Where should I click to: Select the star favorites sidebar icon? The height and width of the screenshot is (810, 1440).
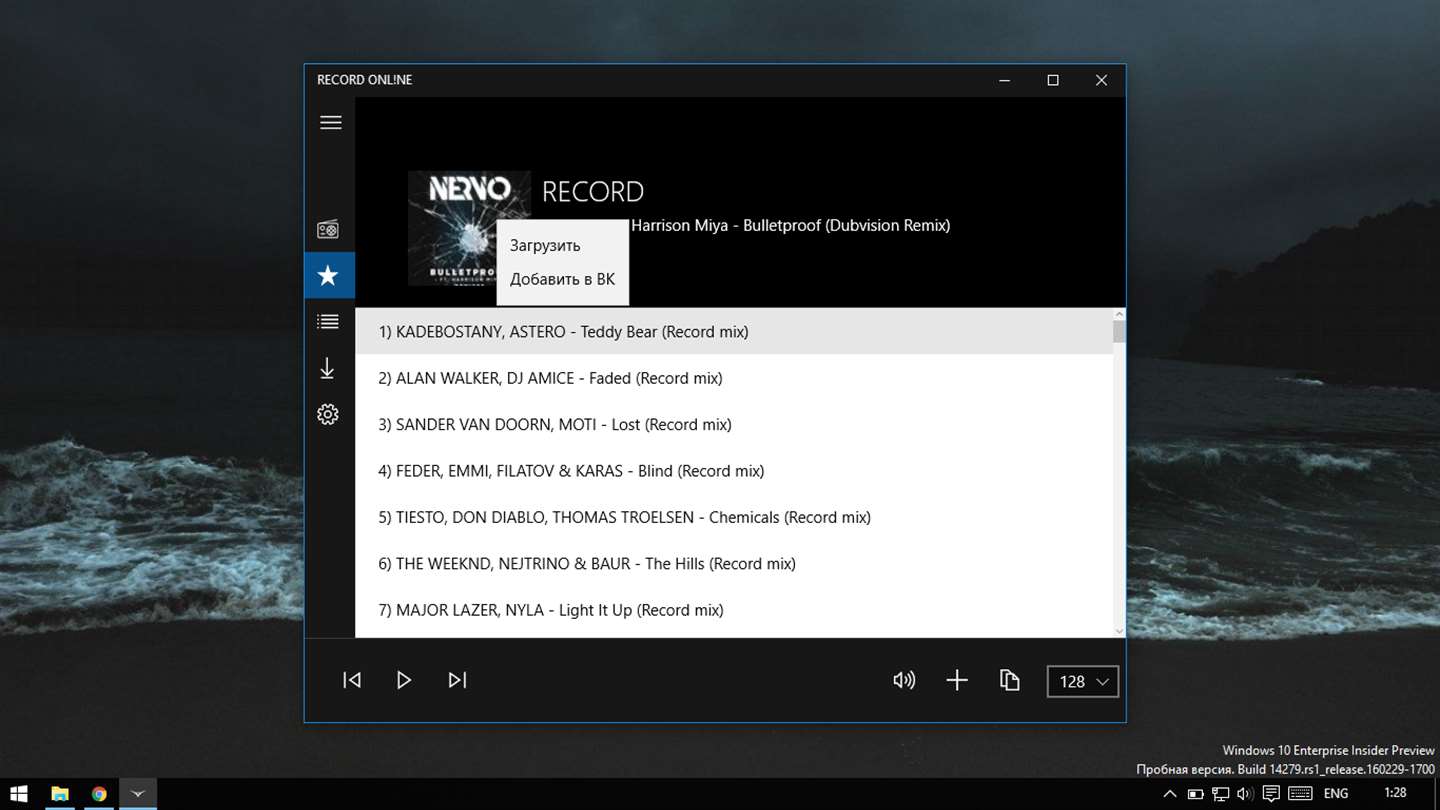click(x=328, y=276)
